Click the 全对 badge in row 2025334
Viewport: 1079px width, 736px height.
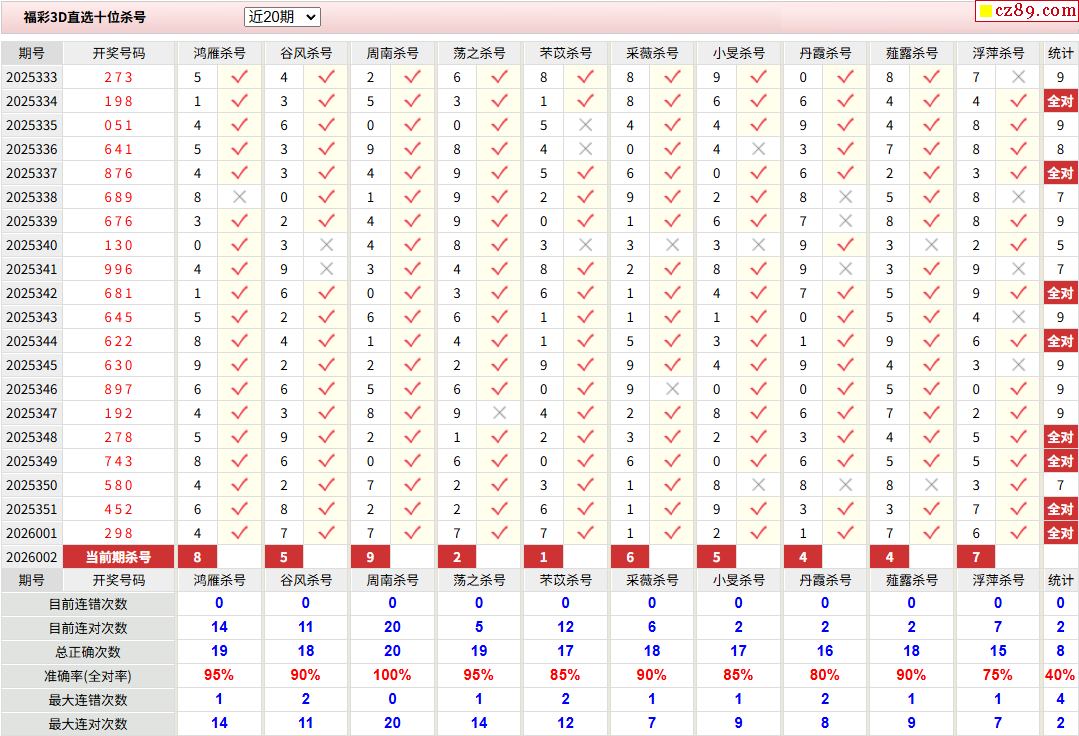pos(1060,101)
